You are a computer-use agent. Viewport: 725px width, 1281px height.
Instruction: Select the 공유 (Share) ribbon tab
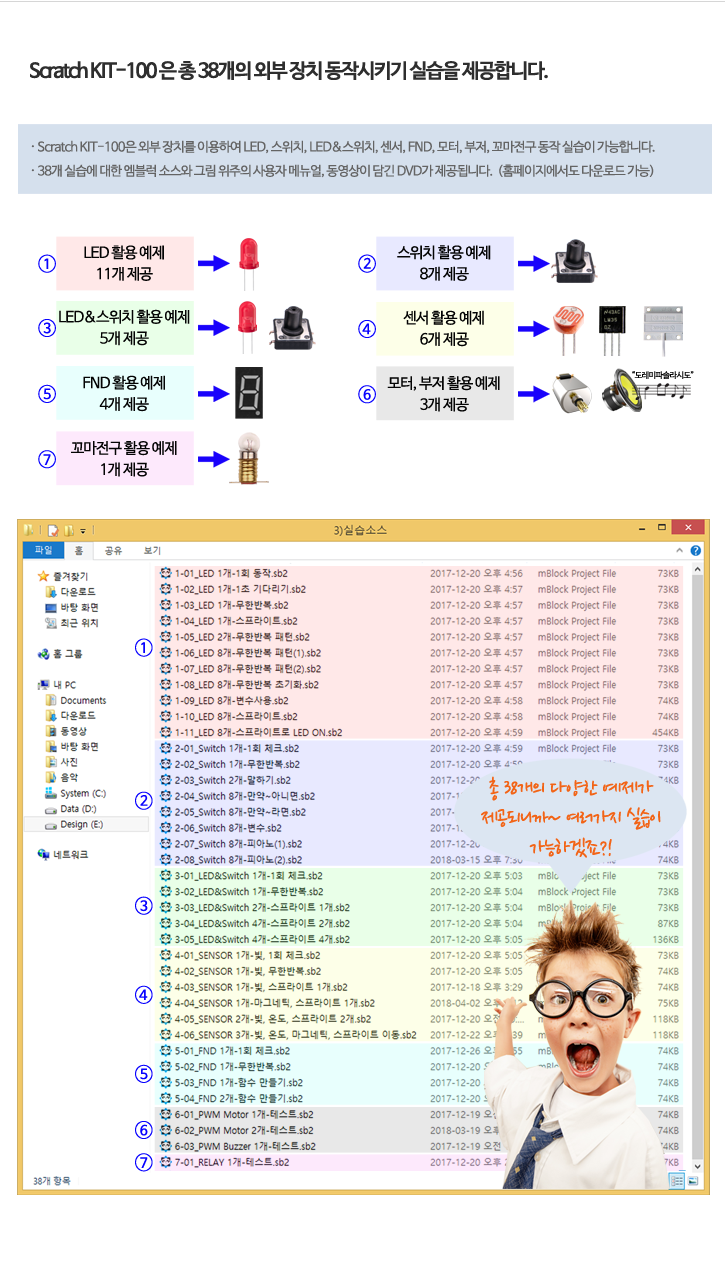click(113, 550)
